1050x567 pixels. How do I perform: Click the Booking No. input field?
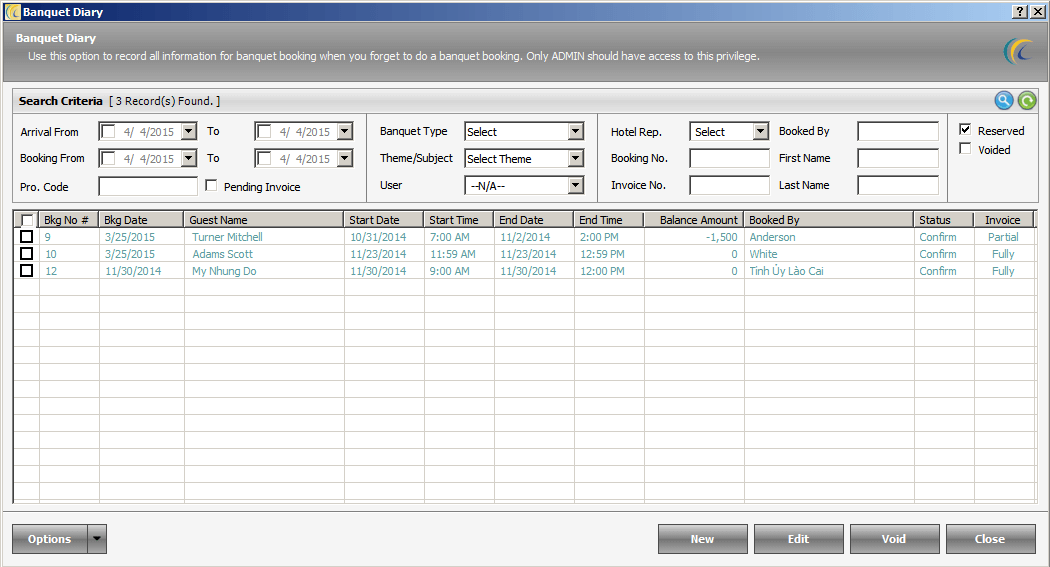[x=729, y=159]
